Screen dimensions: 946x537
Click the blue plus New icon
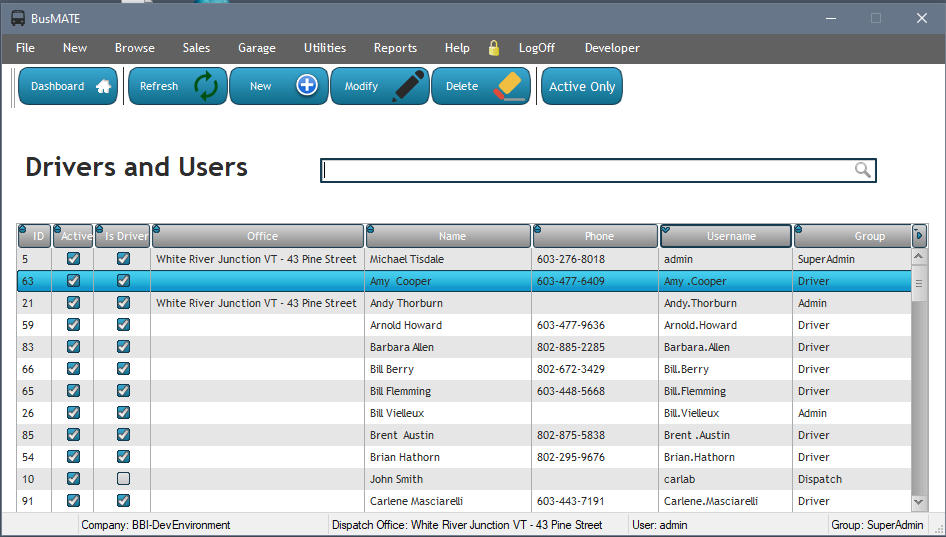click(307, 86)
